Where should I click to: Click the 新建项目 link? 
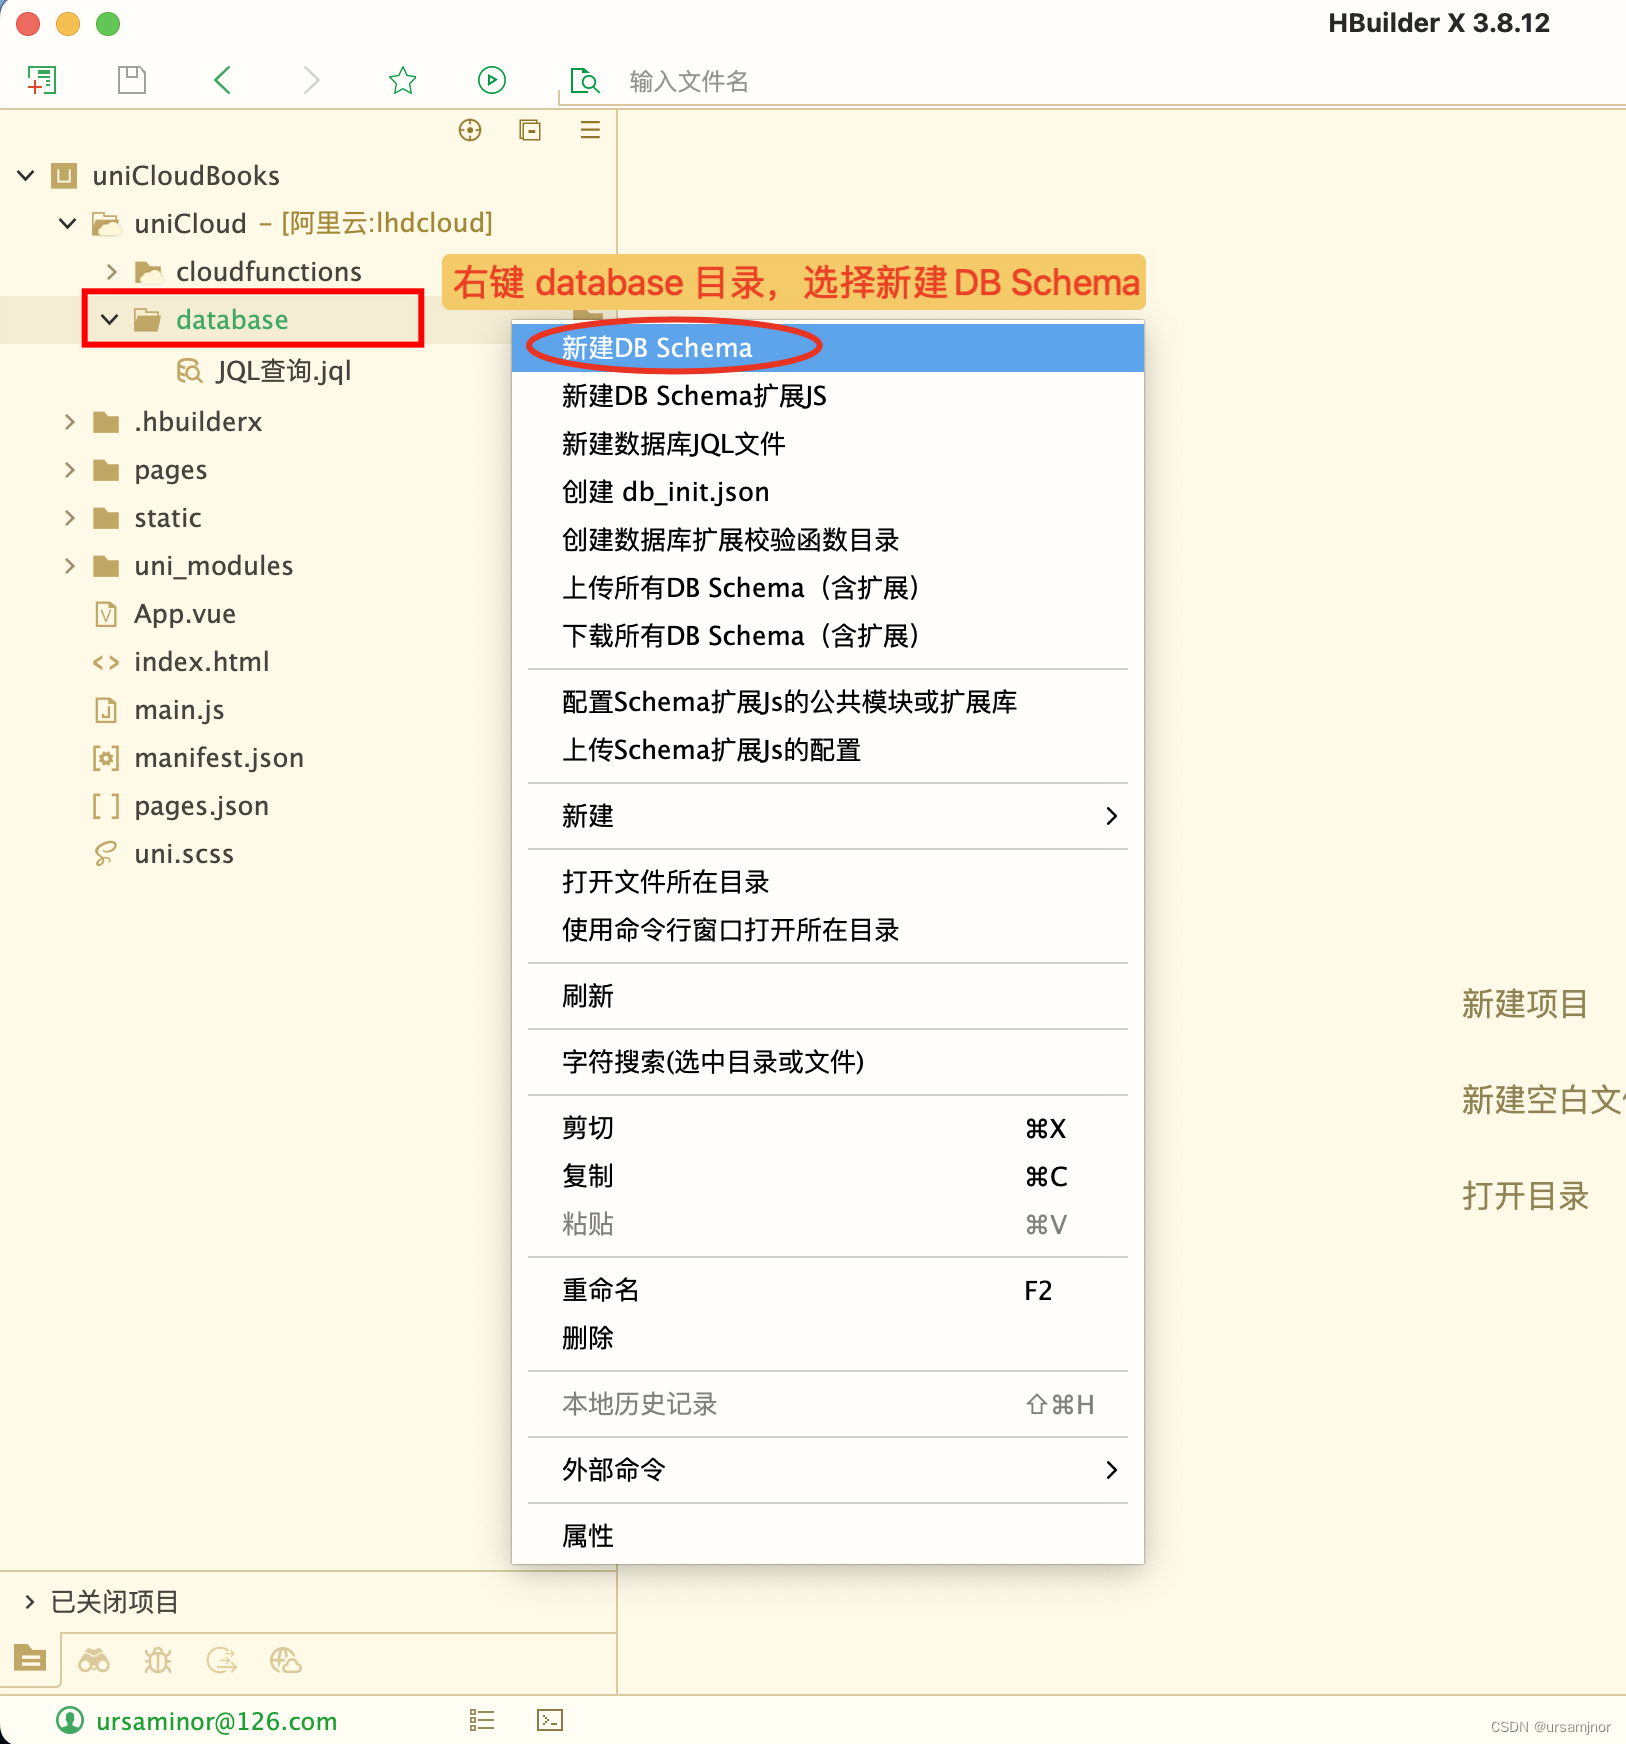pos(1525,1004)
